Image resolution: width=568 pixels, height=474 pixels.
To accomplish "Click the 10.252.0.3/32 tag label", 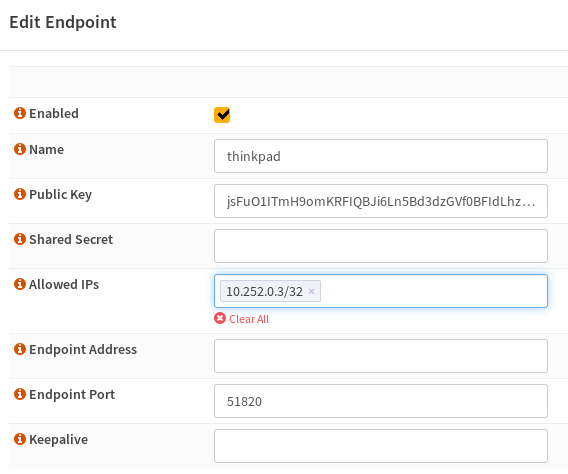I will pyautogui.click(x=264, y=291).
